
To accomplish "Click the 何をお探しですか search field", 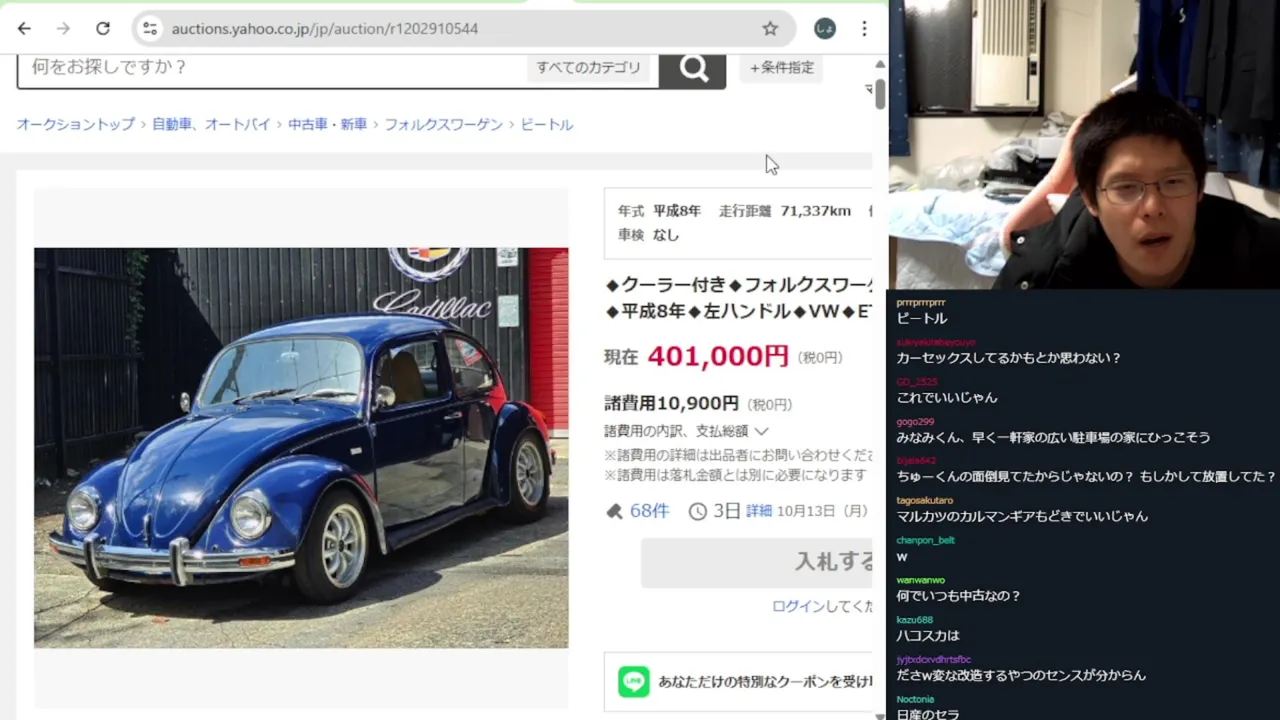I will (270, 67).
